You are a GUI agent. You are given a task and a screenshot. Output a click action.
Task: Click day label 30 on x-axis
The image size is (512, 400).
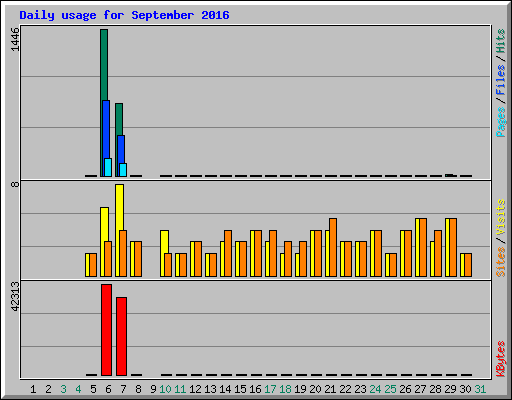[x=465, y=389]
